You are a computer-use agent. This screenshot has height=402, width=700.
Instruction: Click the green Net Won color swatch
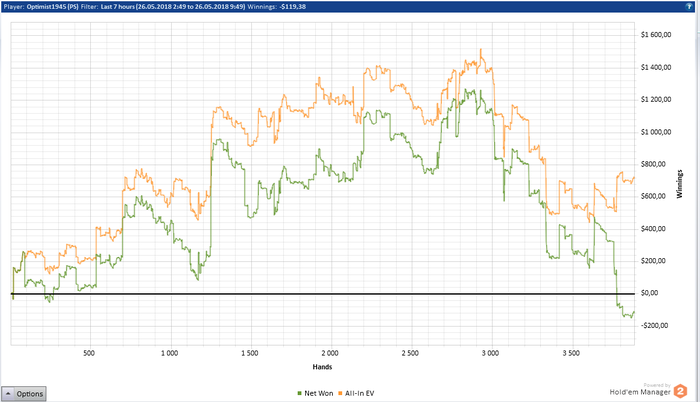click(x=300, y=394)
